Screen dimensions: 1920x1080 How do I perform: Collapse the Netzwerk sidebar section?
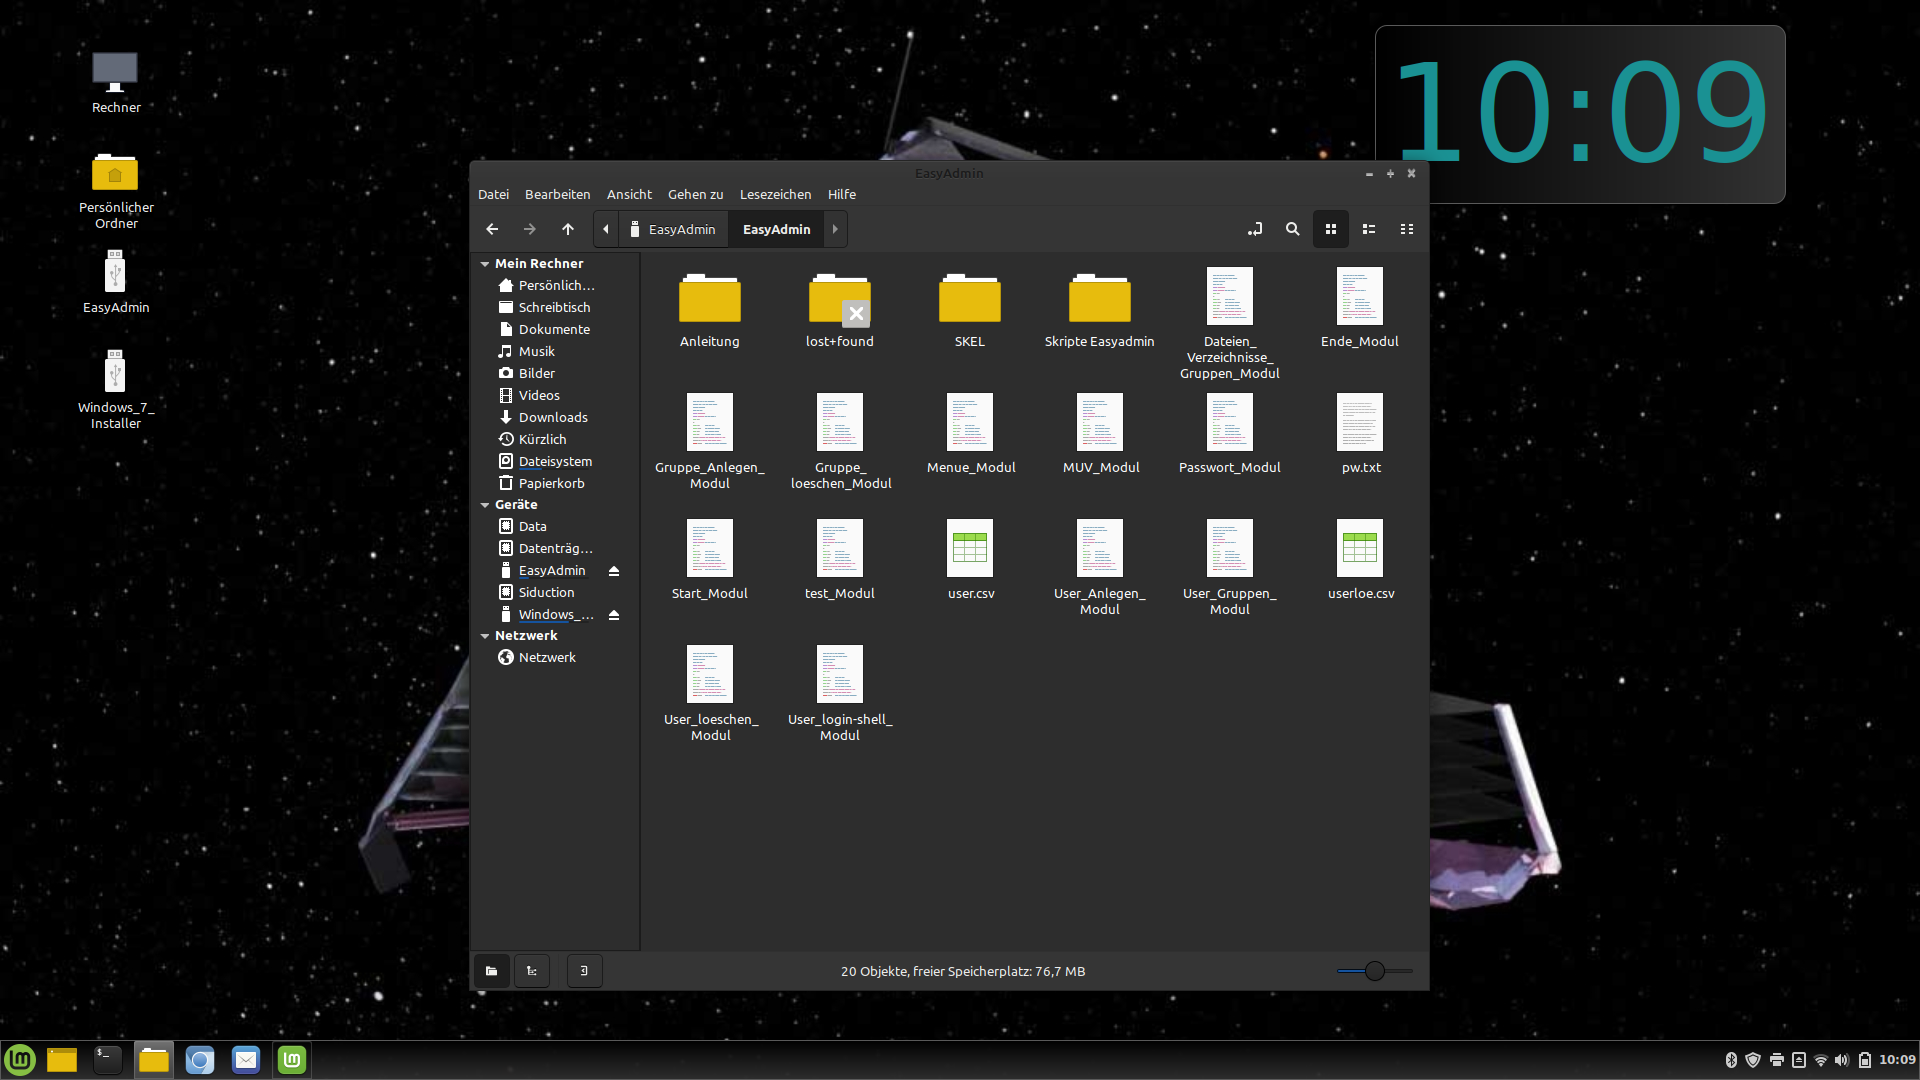coord(485,636)
